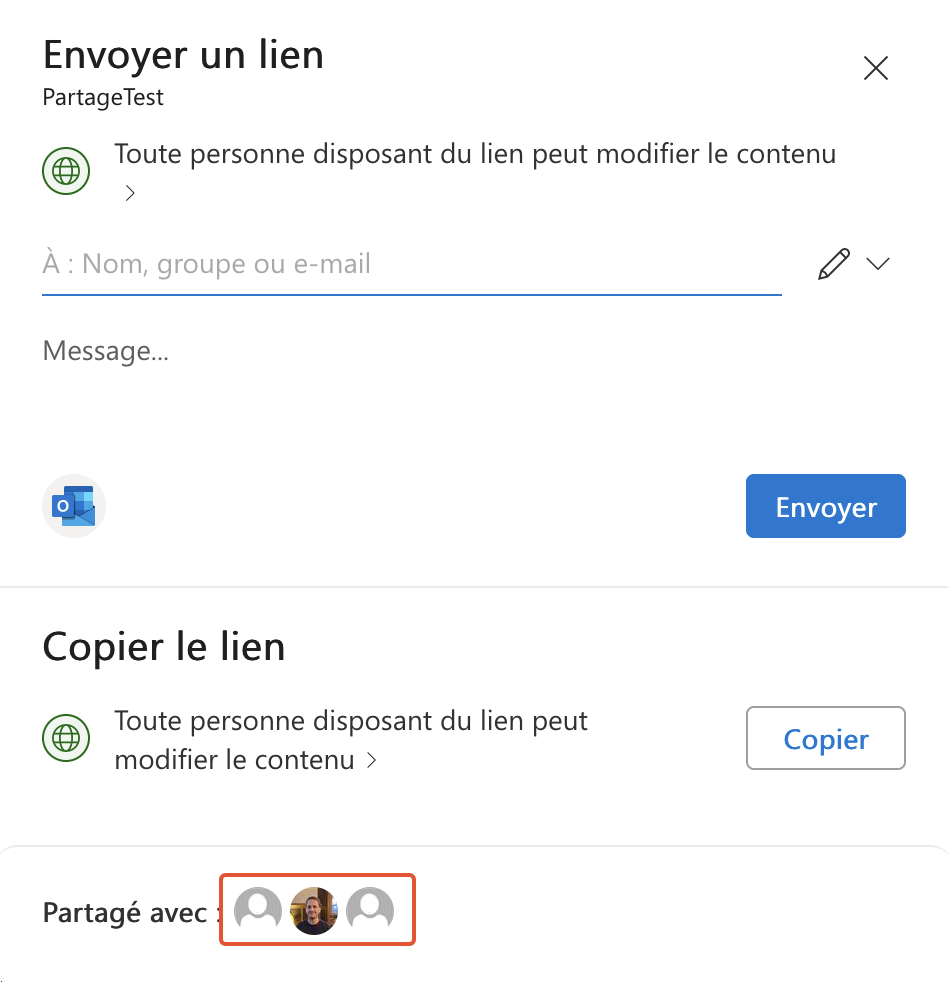Click the PartageTest file name
The width and height of the screenshot is (948, 982).
(103, 98)
